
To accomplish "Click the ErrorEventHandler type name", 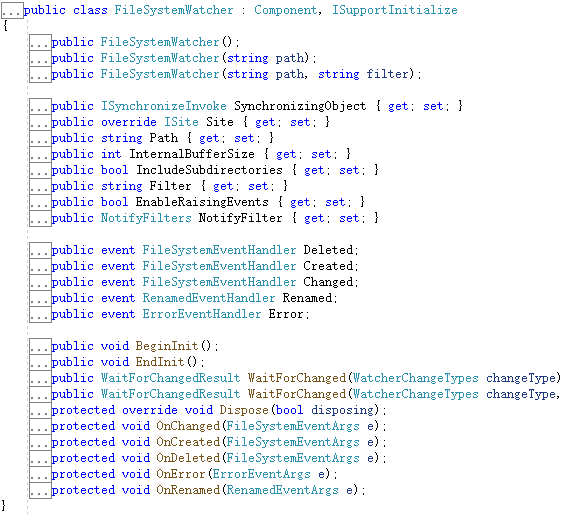I will [202, 314].
